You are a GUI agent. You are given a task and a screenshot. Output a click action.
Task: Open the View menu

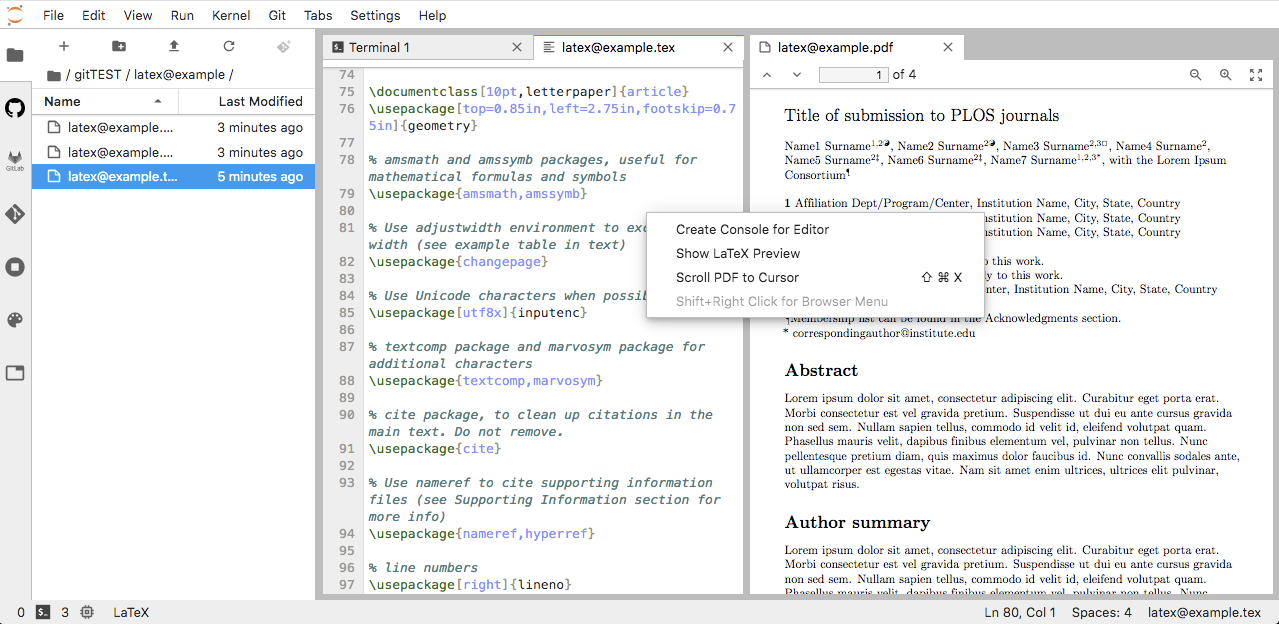tap(138, 15)
